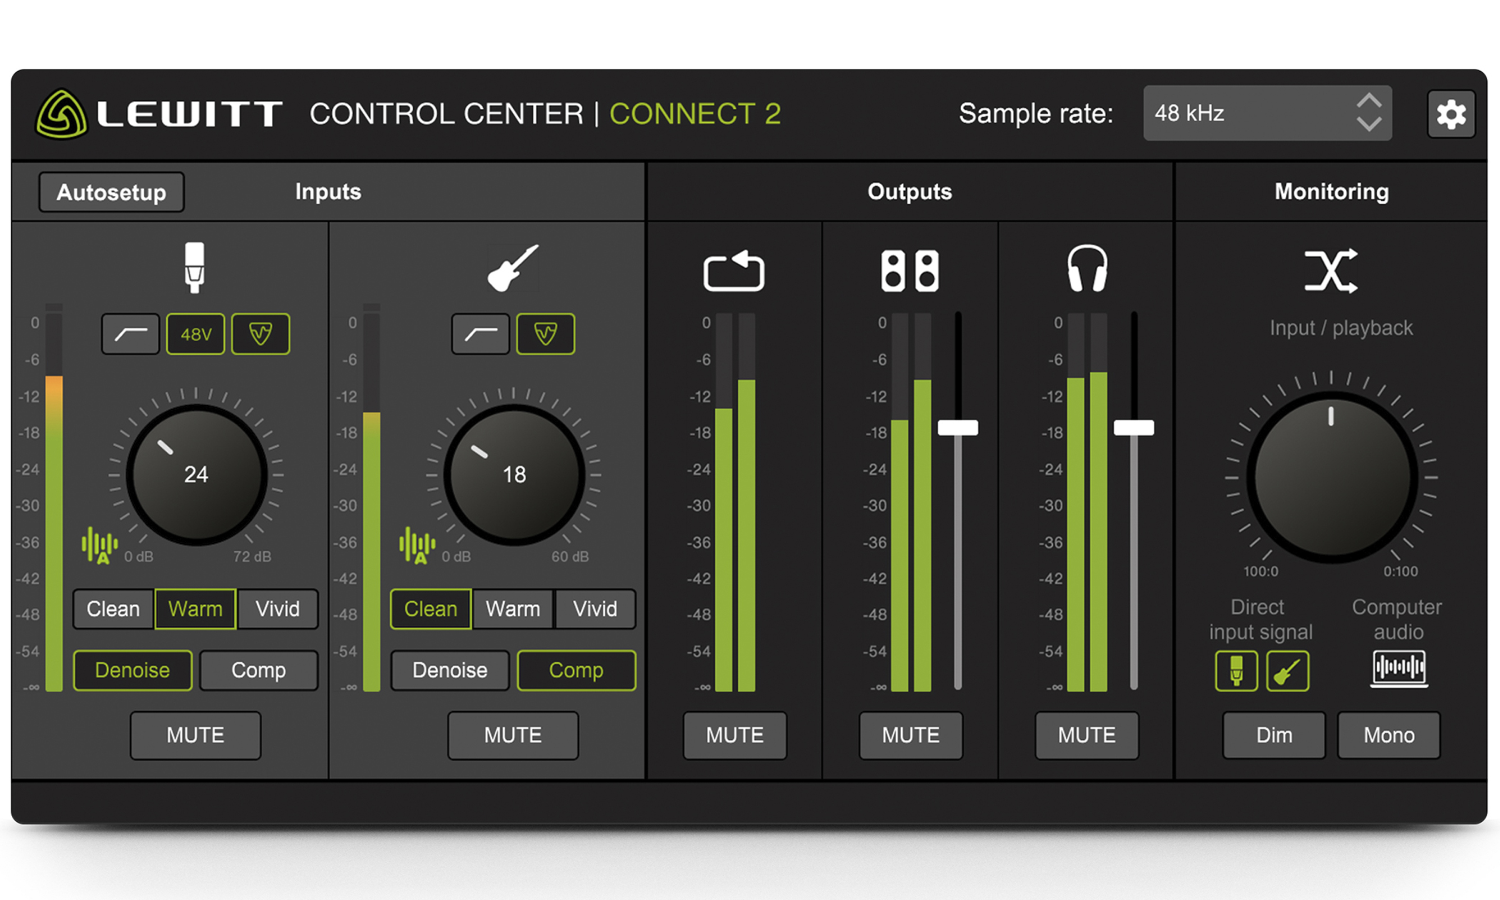Click the Computer audio label
1500x900 pixels.
pos(1397,620)
